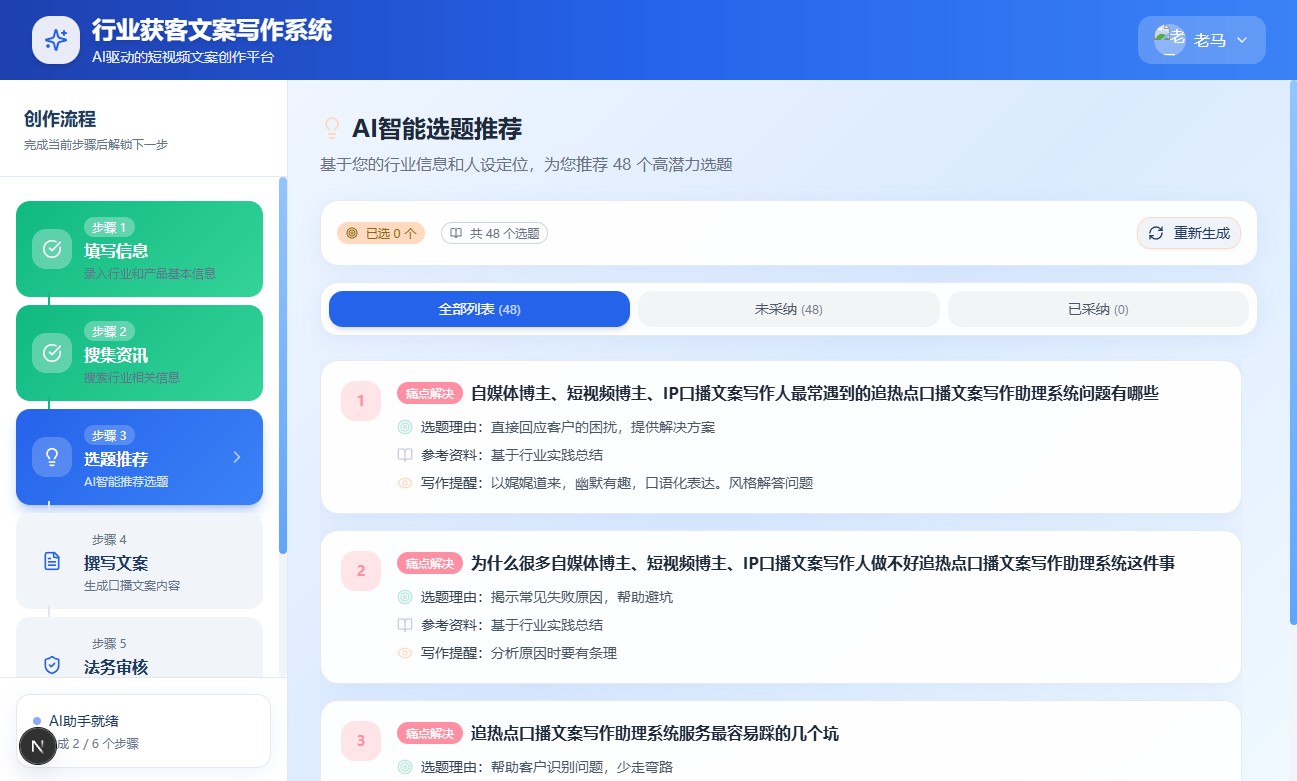Click the checkmark icon in step 2
The image size is (1297, 781).
pos(52,353)
